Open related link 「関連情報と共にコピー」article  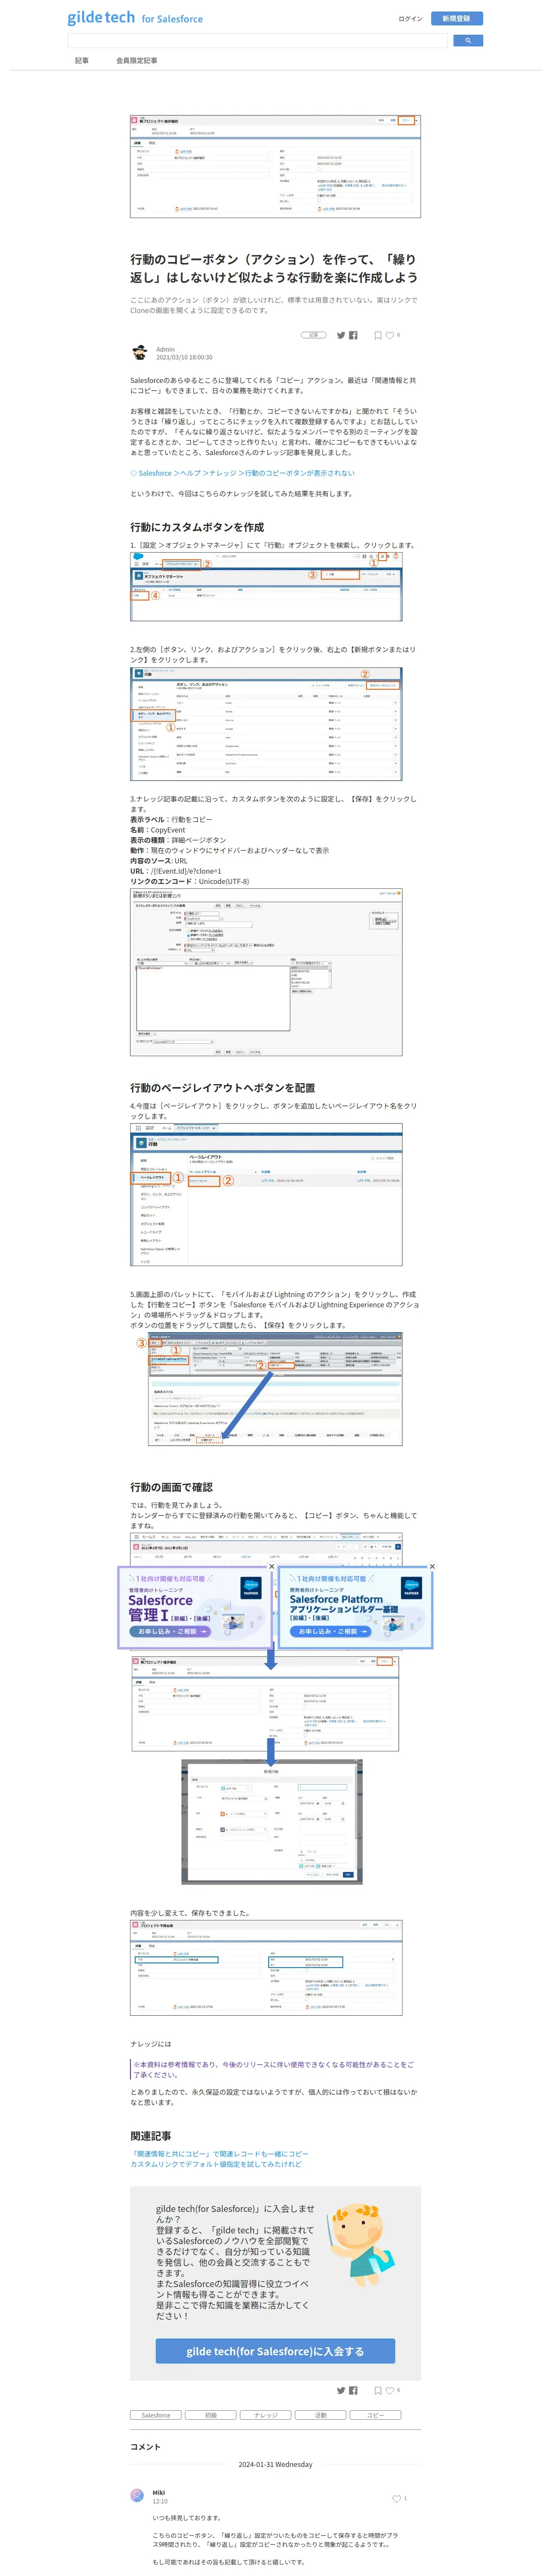219,2154
